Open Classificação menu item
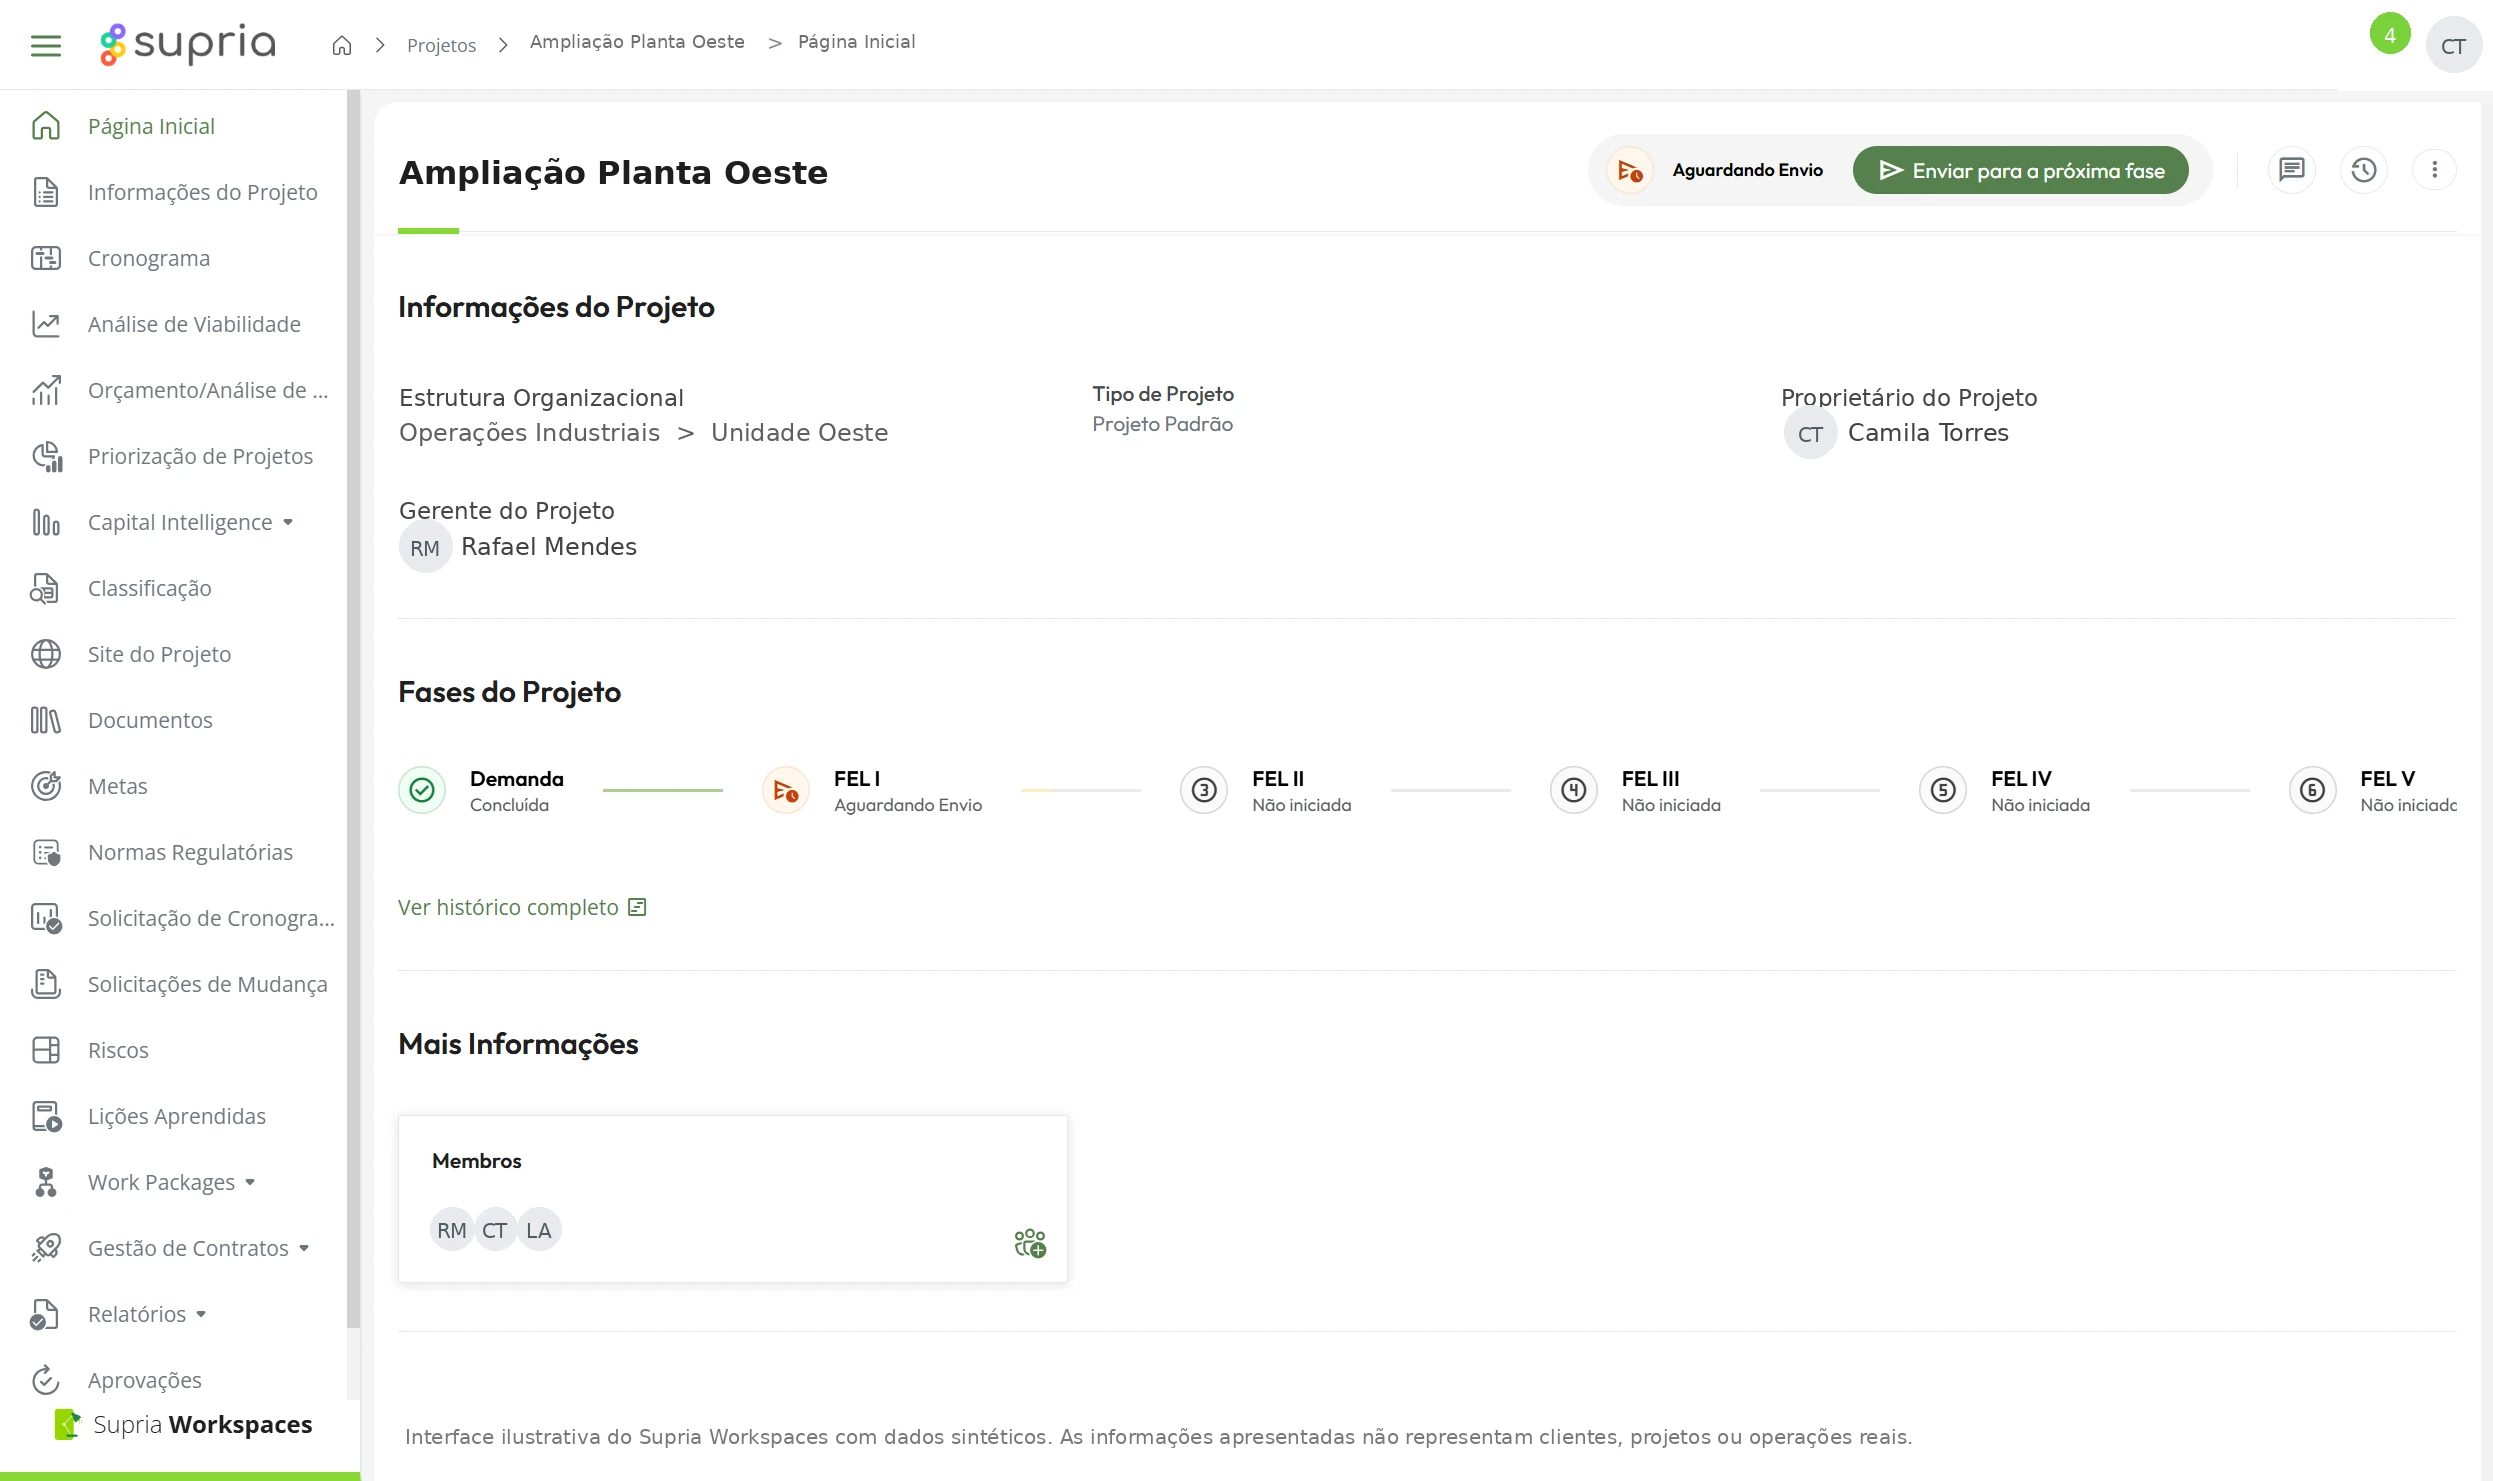Image resolution: width=2493 pixels, height=1481 pixels. click(174, 588)
